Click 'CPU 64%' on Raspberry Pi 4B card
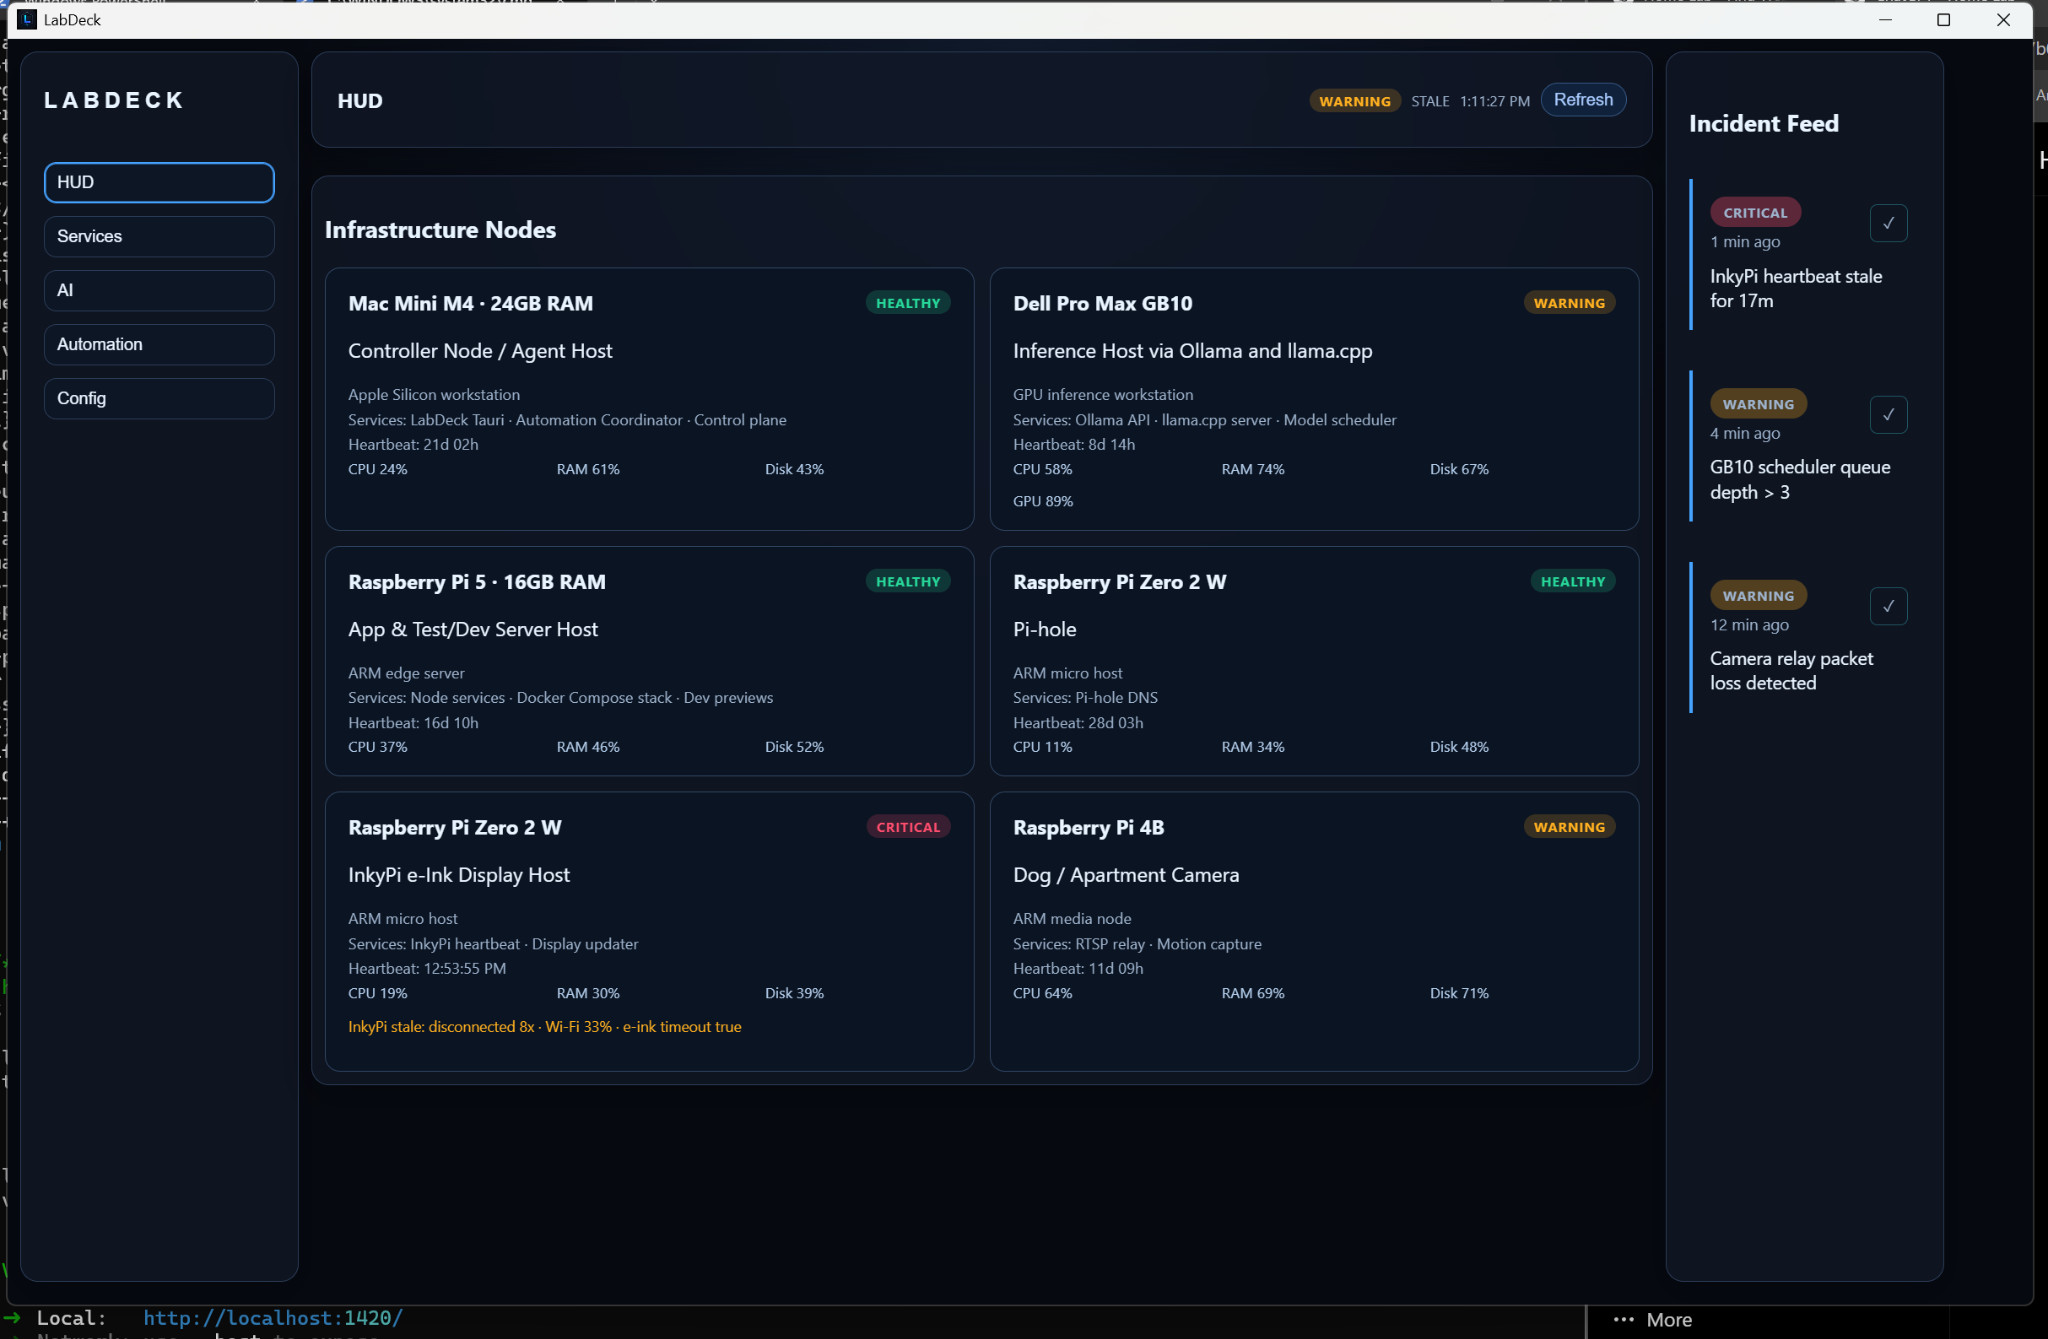The height and width of the screenshot is (1339, 2048). click(1042, 993)
